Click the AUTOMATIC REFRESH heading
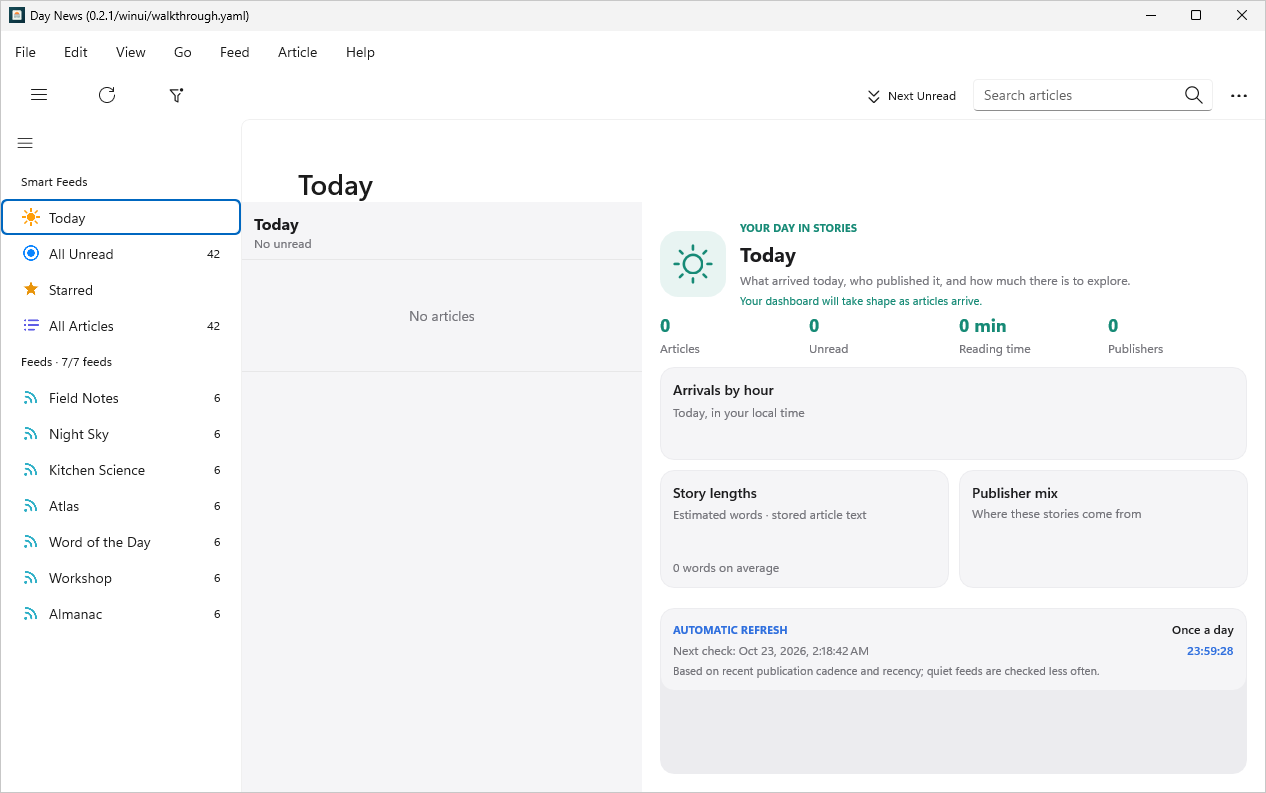Viewport: 1266px width, 793px height. pyautogui.click(x=730, y=630)
